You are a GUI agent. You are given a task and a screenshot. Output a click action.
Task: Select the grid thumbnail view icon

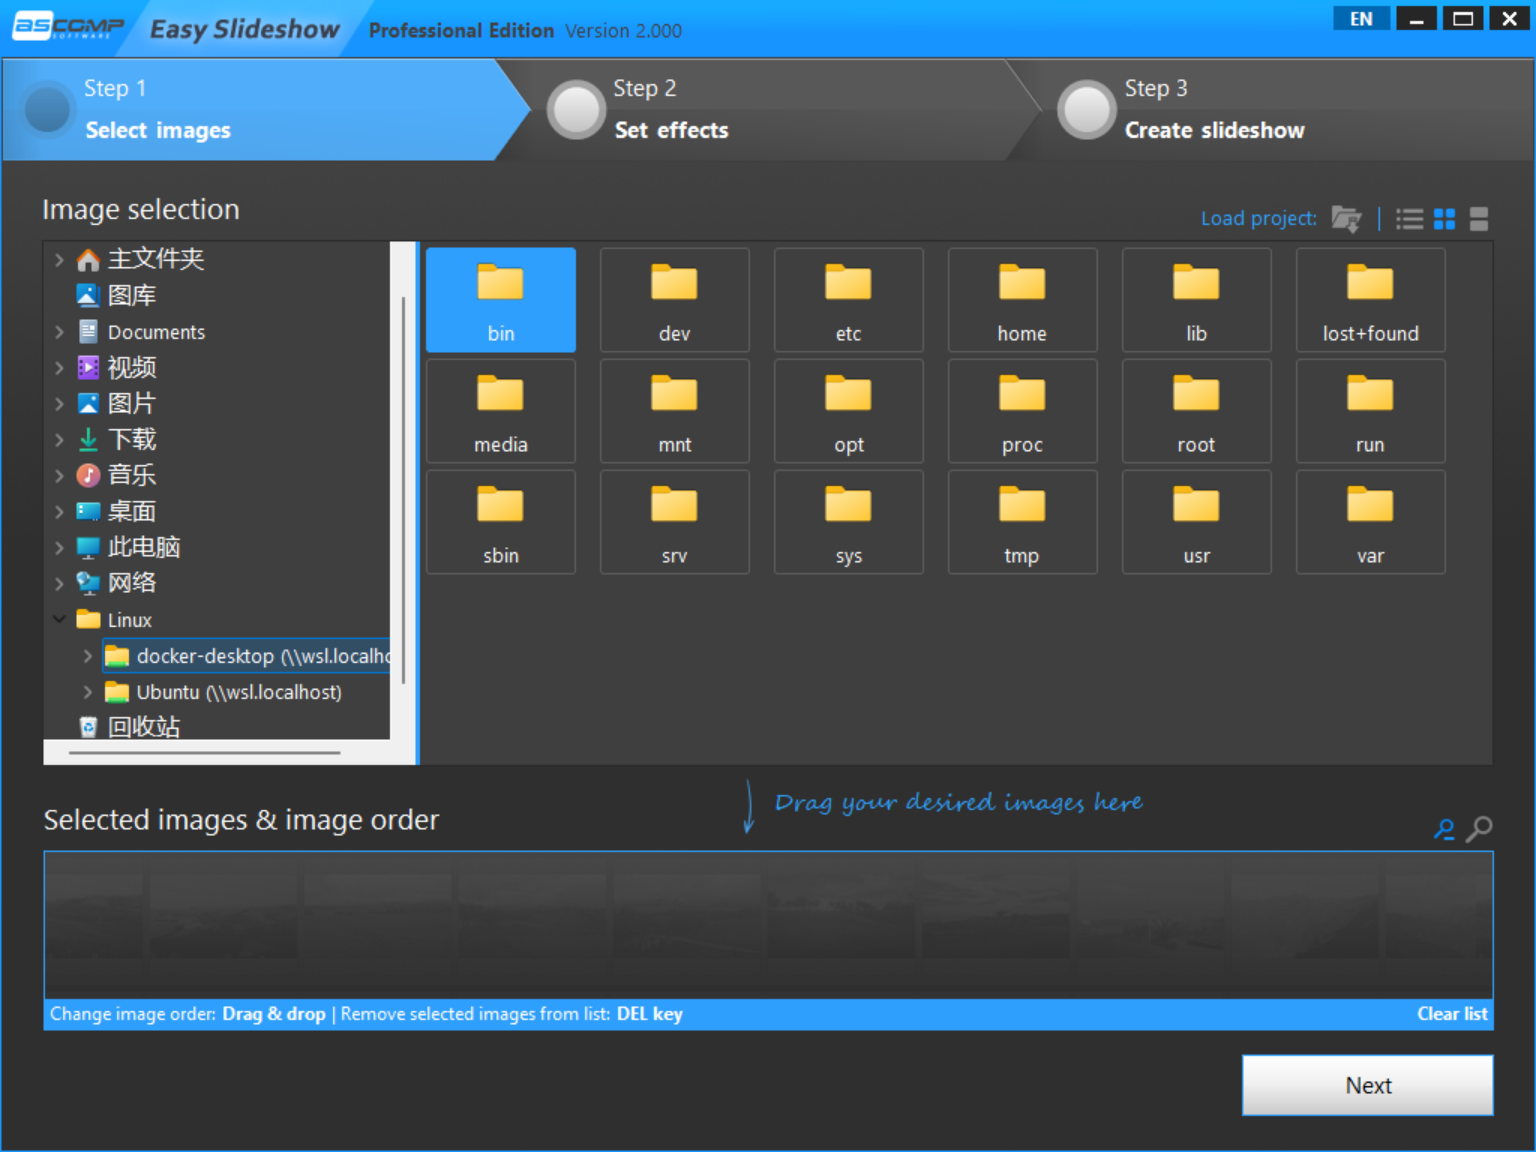pos(1444,218)
